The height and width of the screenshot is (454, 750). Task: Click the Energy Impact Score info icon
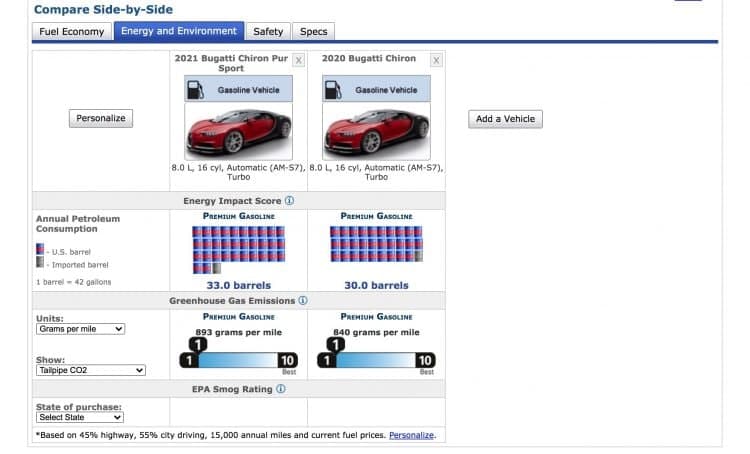(x=289, y=201)
